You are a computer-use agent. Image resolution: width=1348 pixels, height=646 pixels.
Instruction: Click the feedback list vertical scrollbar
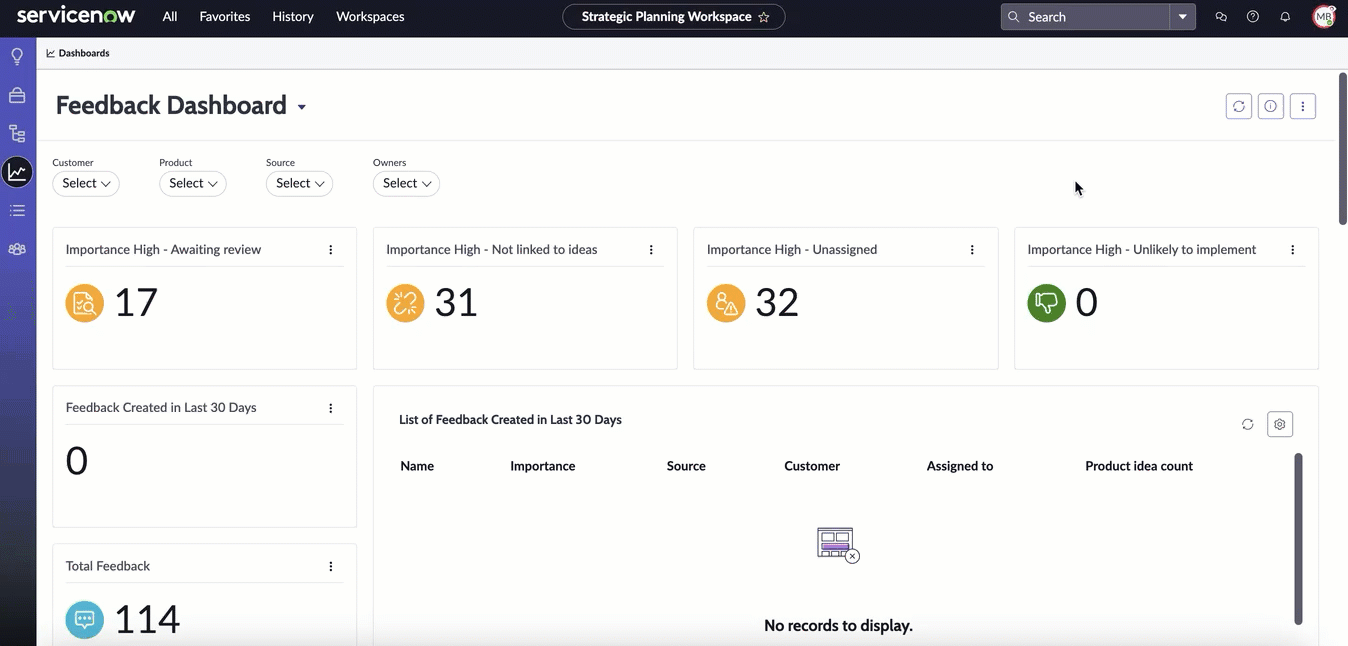tap(1299, 538)
